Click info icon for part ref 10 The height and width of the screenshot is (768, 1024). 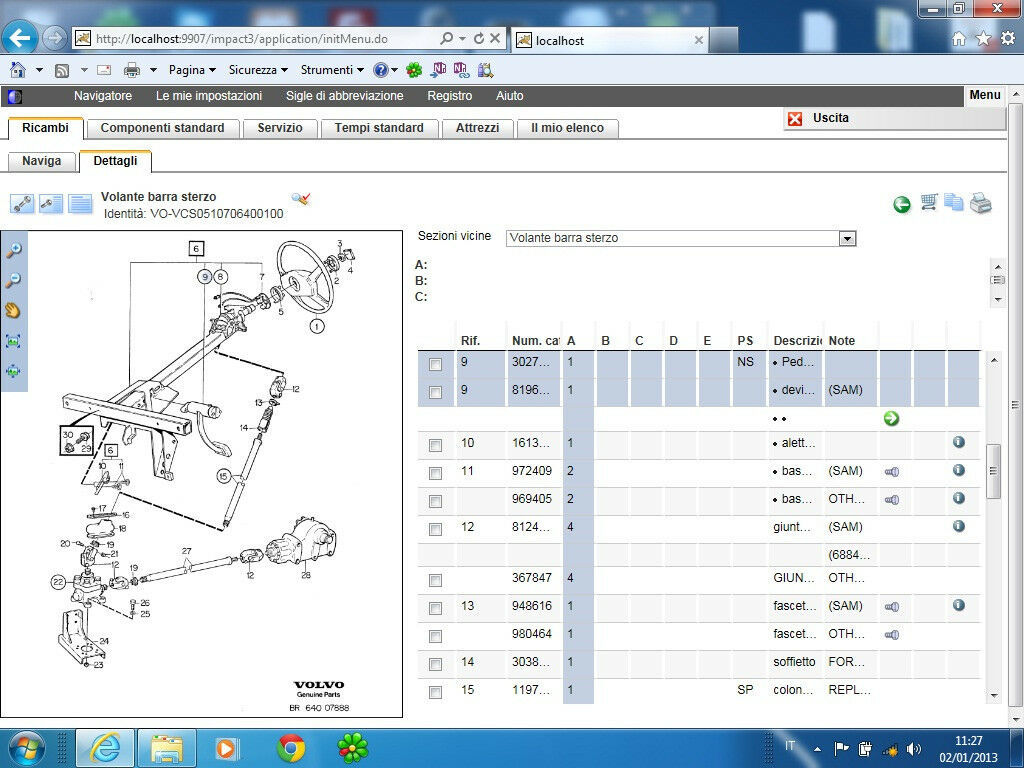958,442
